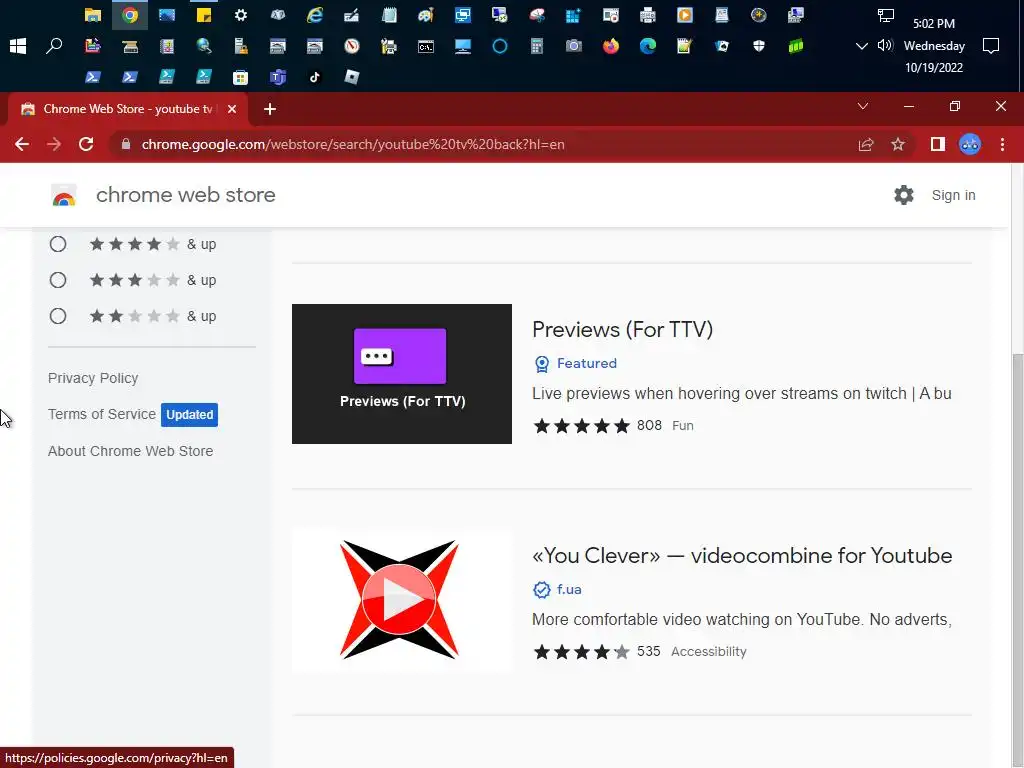Click the Updated badge next to Terms

(x=189, y=415)
